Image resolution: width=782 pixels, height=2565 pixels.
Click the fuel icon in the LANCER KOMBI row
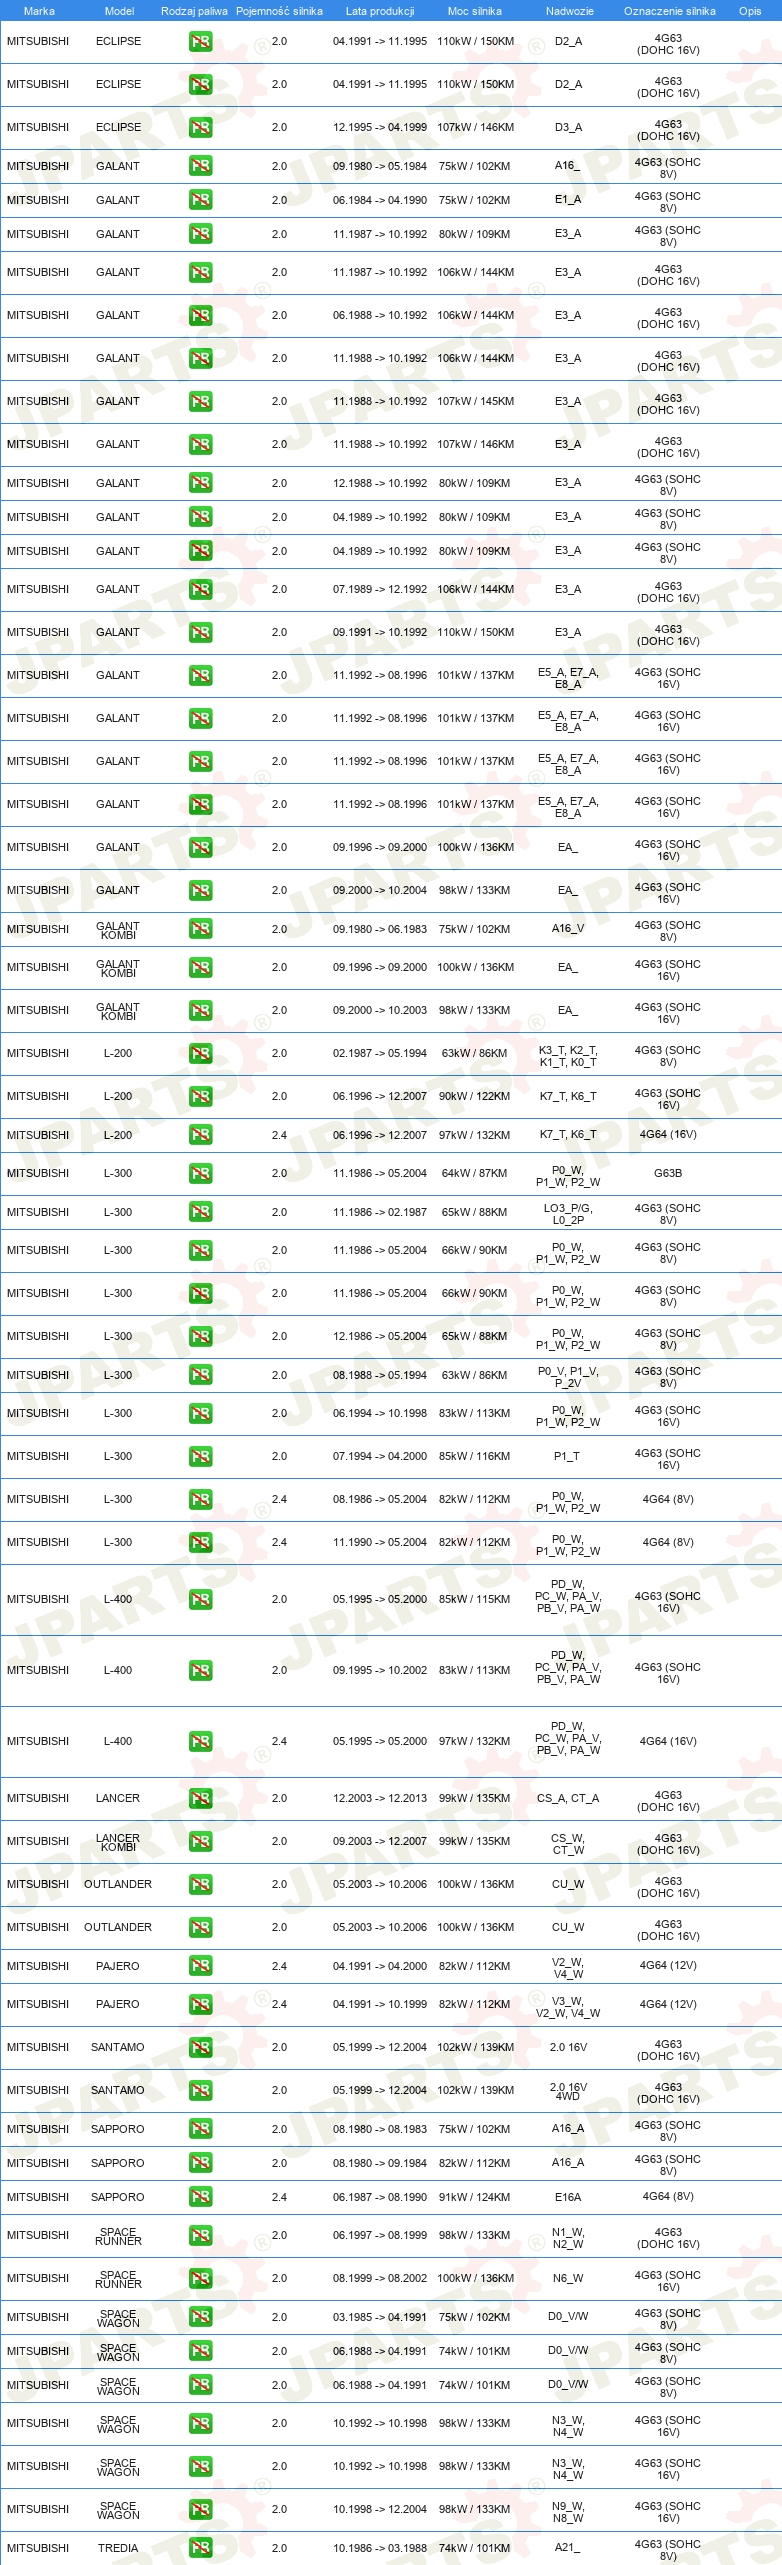(x=200, y=1841)
